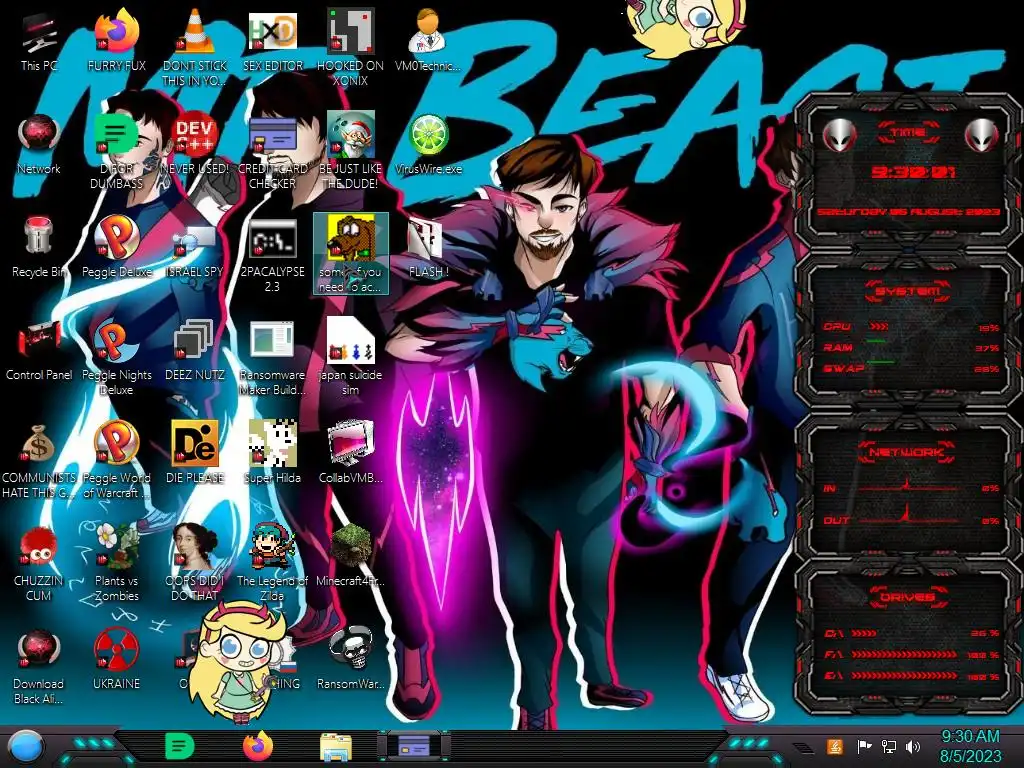This screenshot has width=1024, height=768.
Task: Launch The Legend of Zilda shortcut
Action: pyautogui.click(x=272, y=563)
